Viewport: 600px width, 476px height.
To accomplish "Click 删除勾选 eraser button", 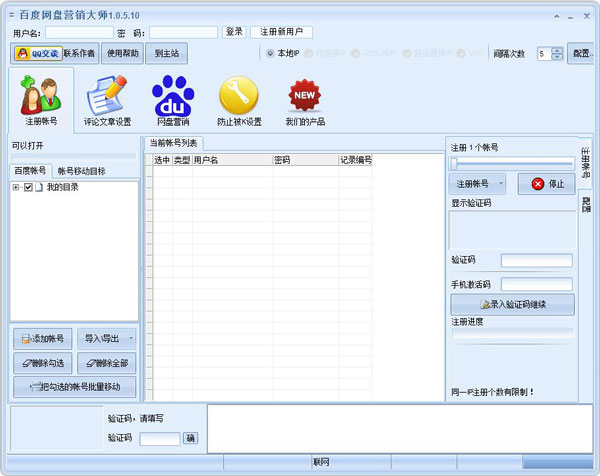I will pos(42,363).
